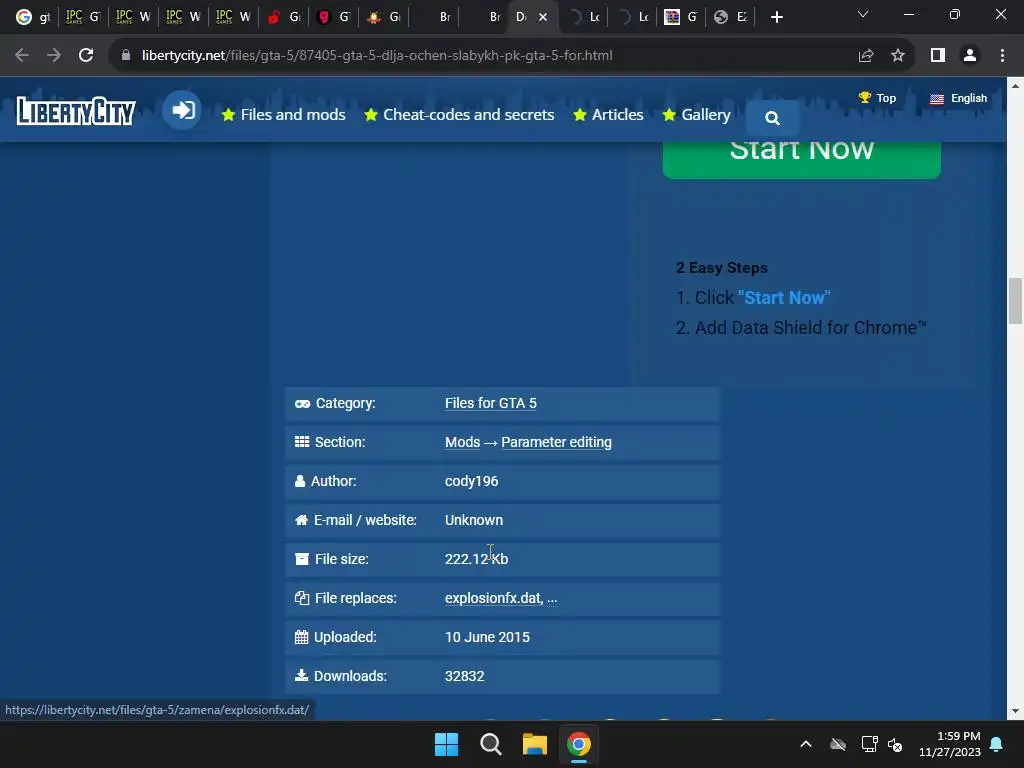Click the muted volume tray icon
This screenshot has height=768, width=1024.
(895, 744)
